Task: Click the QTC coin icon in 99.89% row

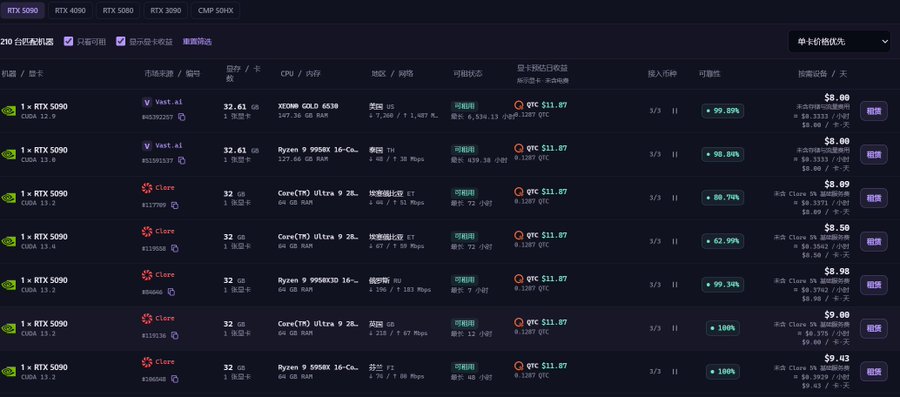Action: point(519,105)
